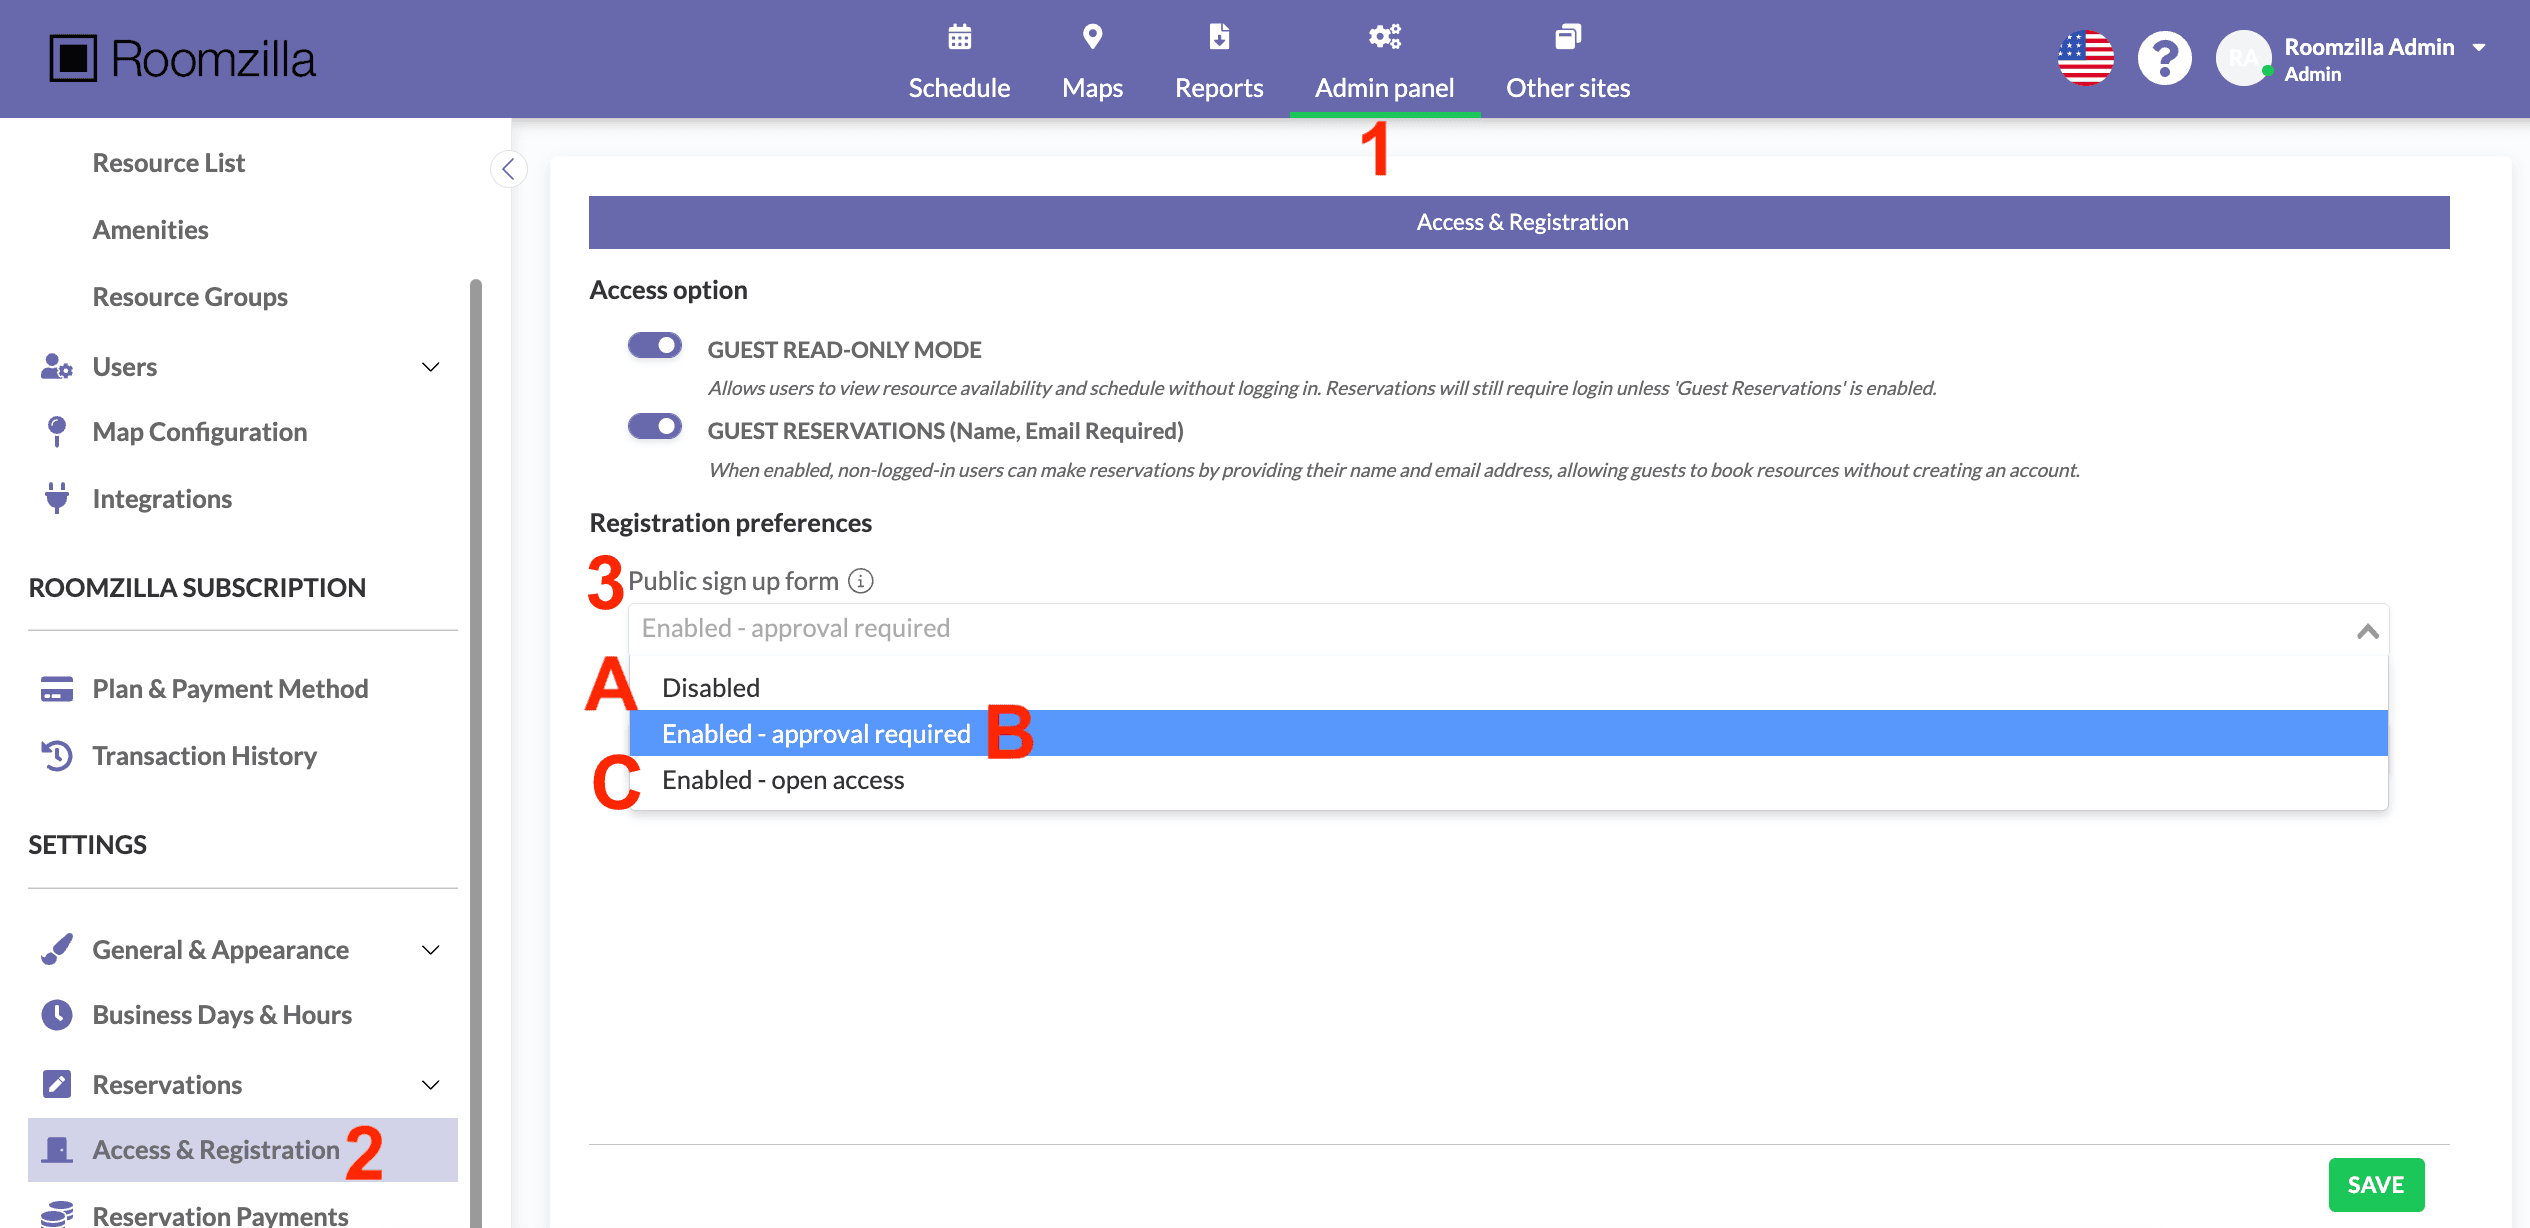Click the help question mark icon
This screenshot has height=1228, width=2530.
click(x=2164, y=58)
